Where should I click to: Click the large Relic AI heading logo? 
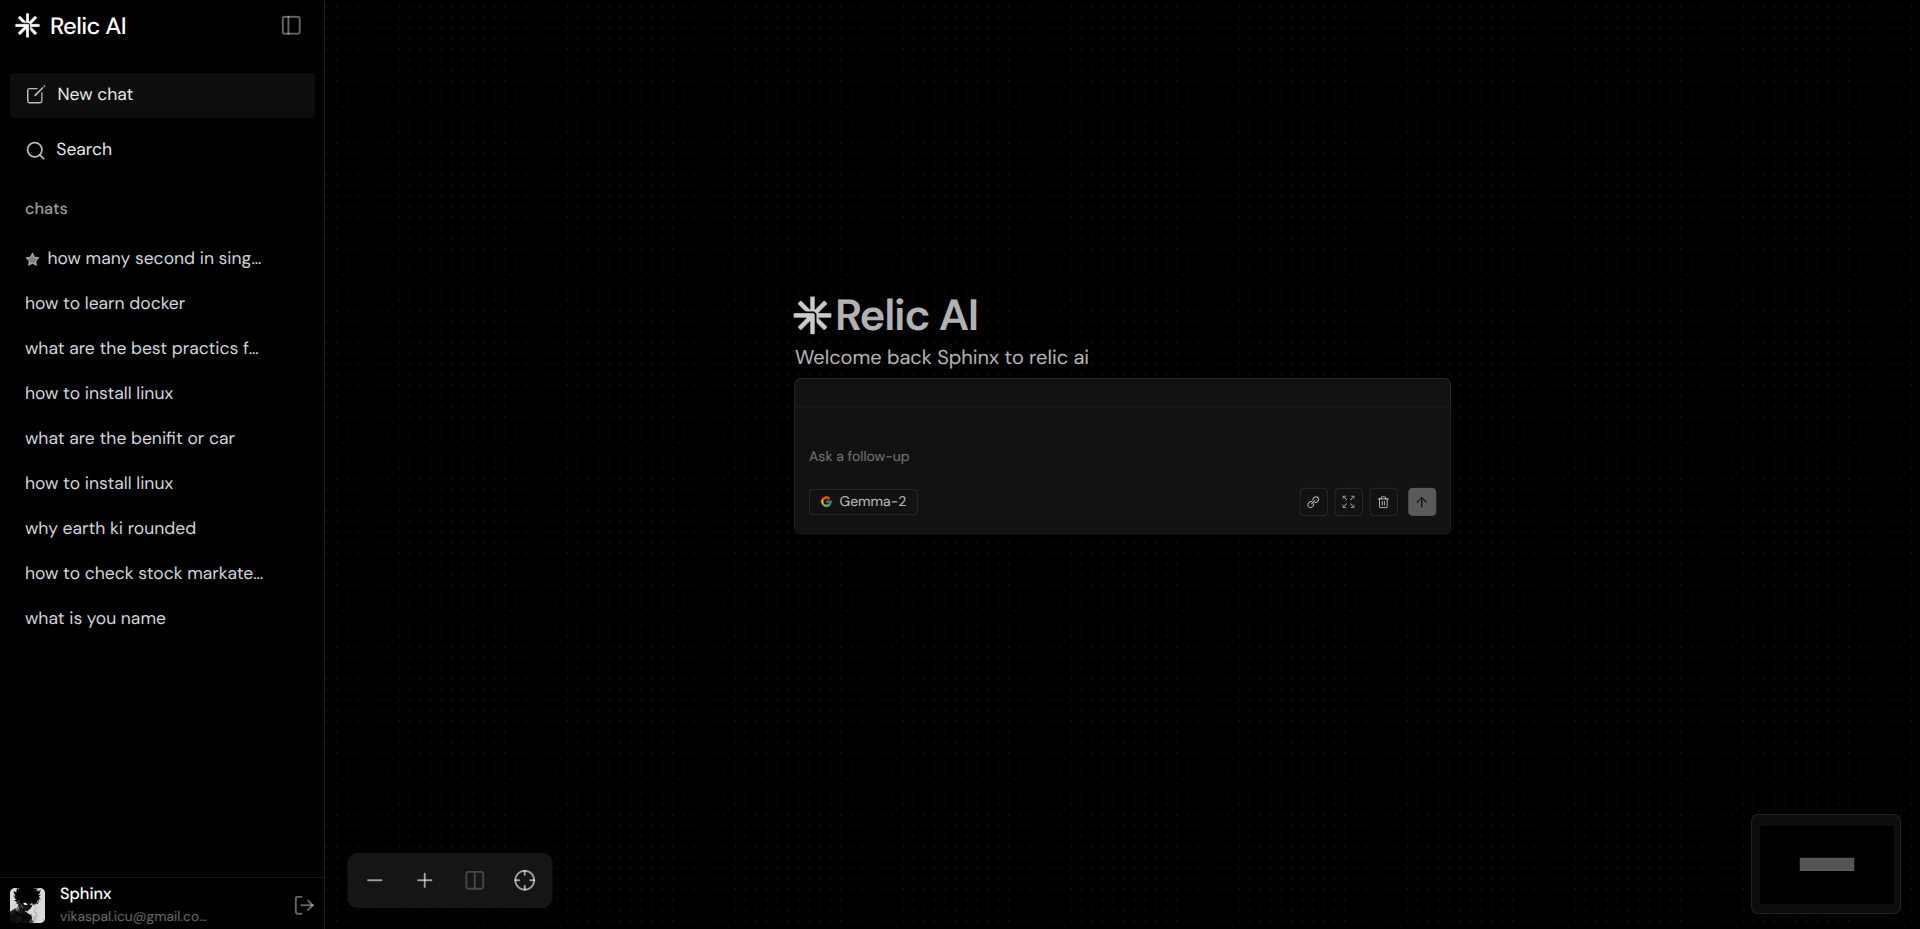tap(886, 315)
